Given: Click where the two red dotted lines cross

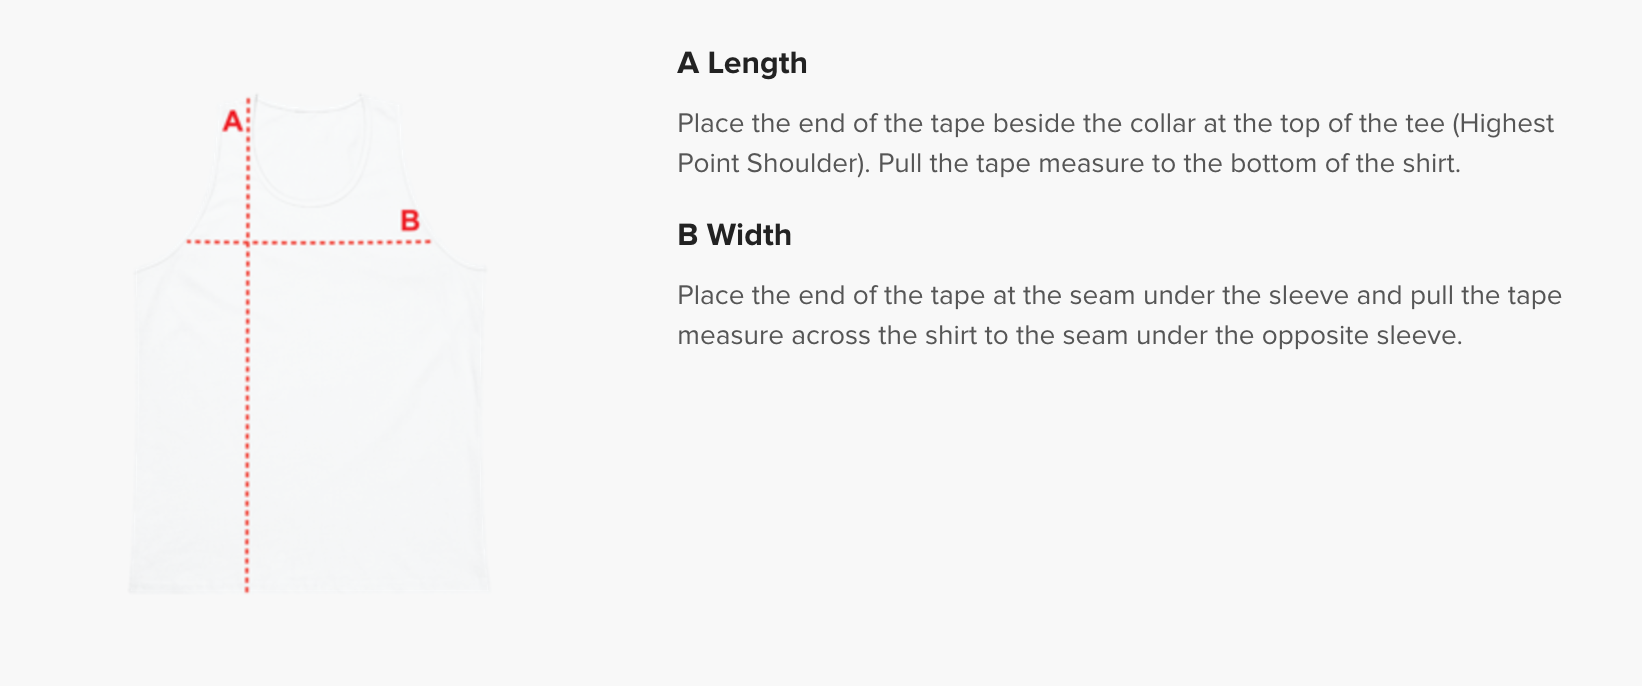Looking at the screenshot, I should [x=247, y=242].
